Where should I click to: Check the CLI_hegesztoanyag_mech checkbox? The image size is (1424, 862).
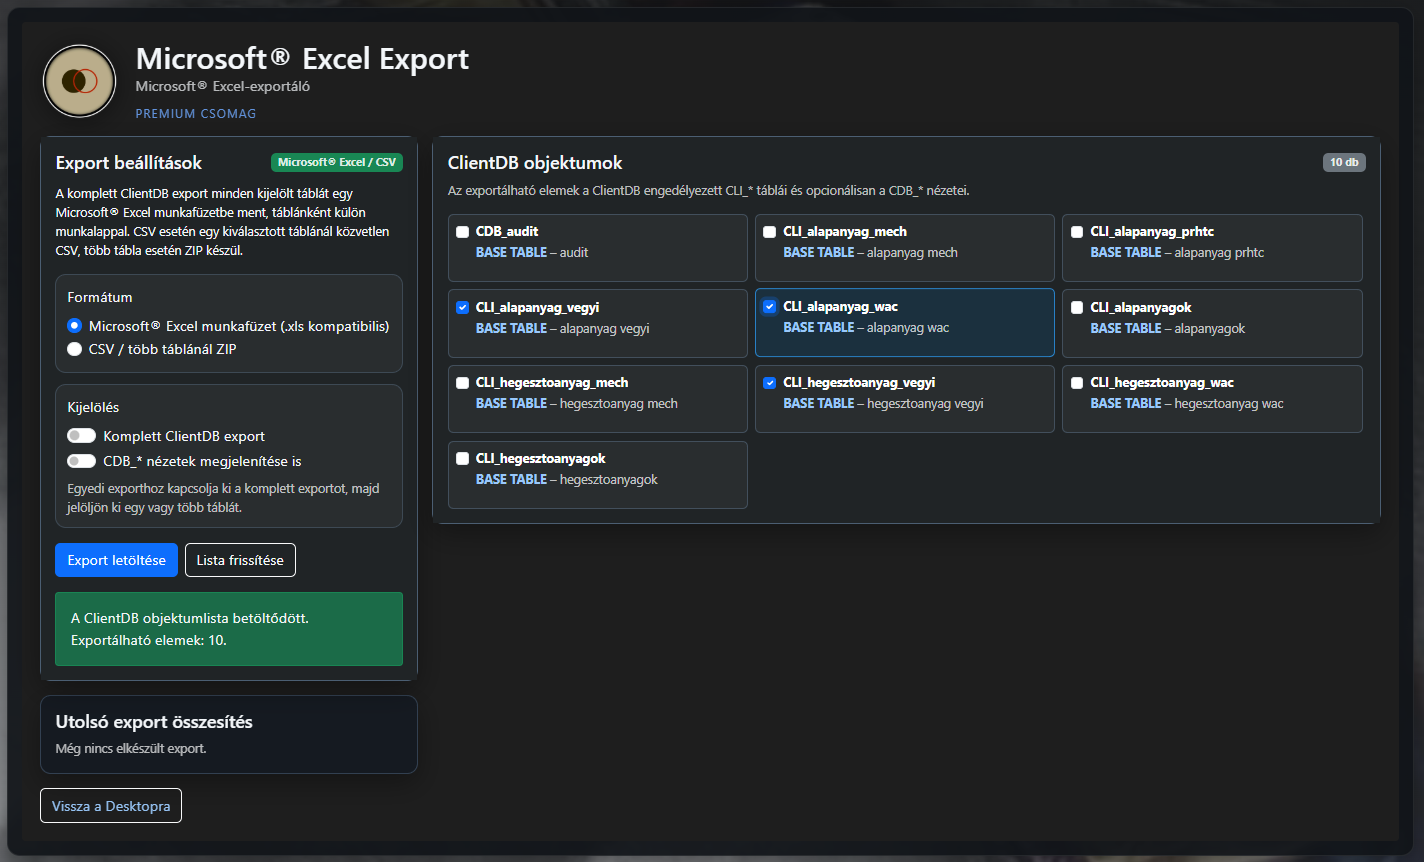(x=462, y=383)
